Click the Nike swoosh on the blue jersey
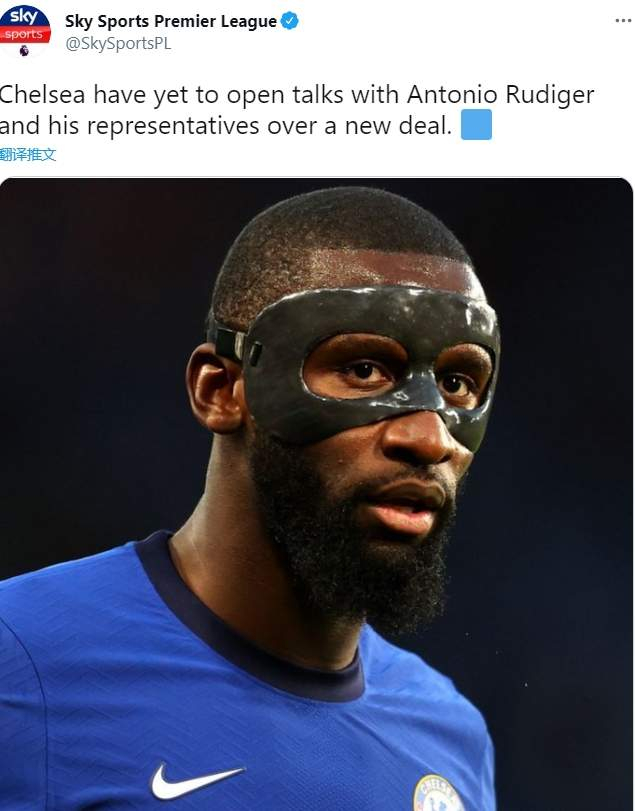Screen dimensions: 635x811 196,781
